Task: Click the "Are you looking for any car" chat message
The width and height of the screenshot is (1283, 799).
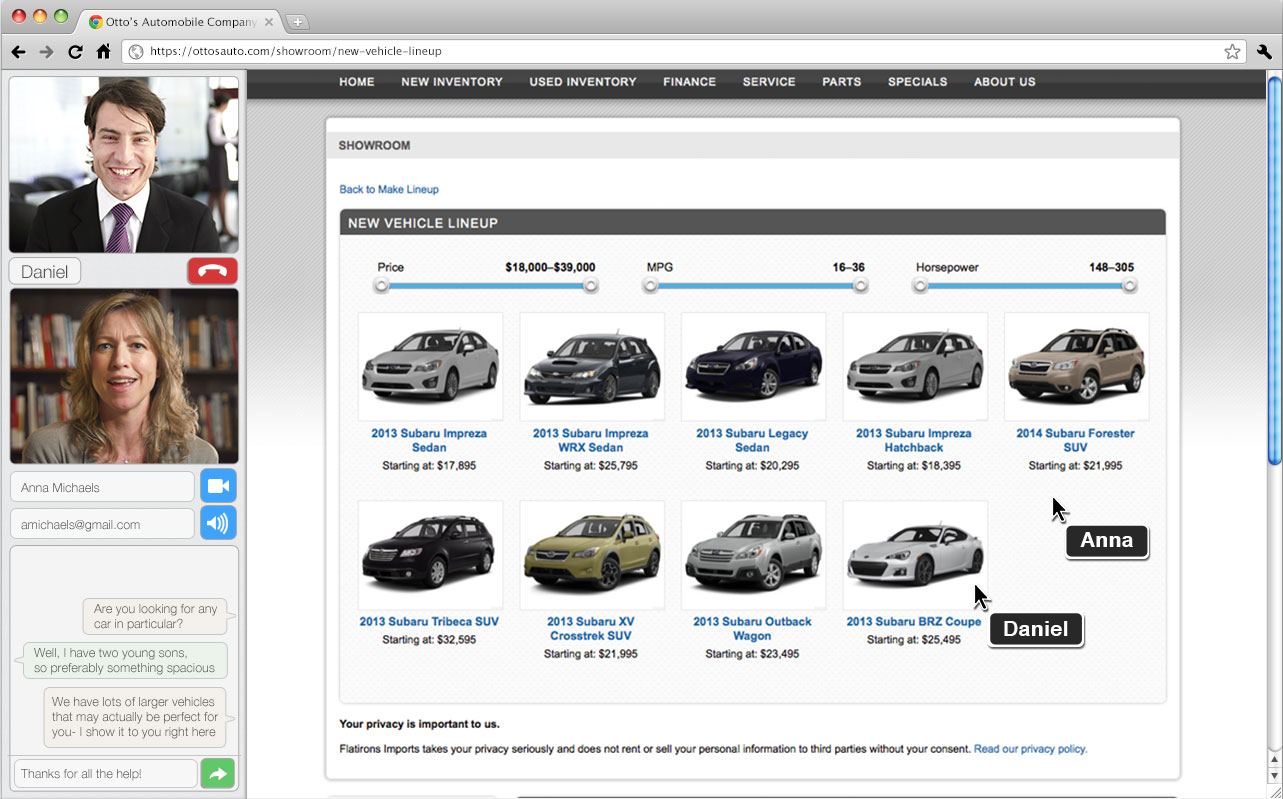Action: pos(155,616)
